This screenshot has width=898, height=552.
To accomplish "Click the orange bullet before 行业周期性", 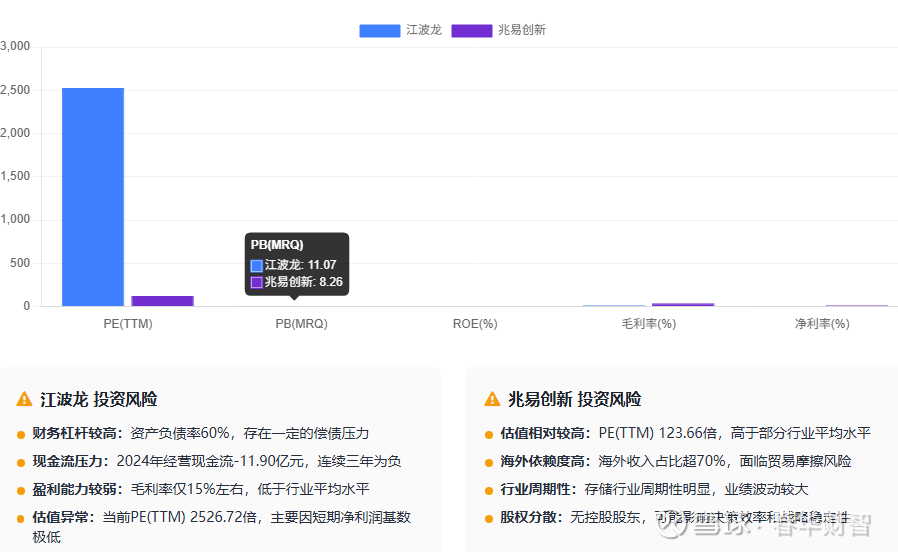I will pyautogui.click(x=488, y=490).
